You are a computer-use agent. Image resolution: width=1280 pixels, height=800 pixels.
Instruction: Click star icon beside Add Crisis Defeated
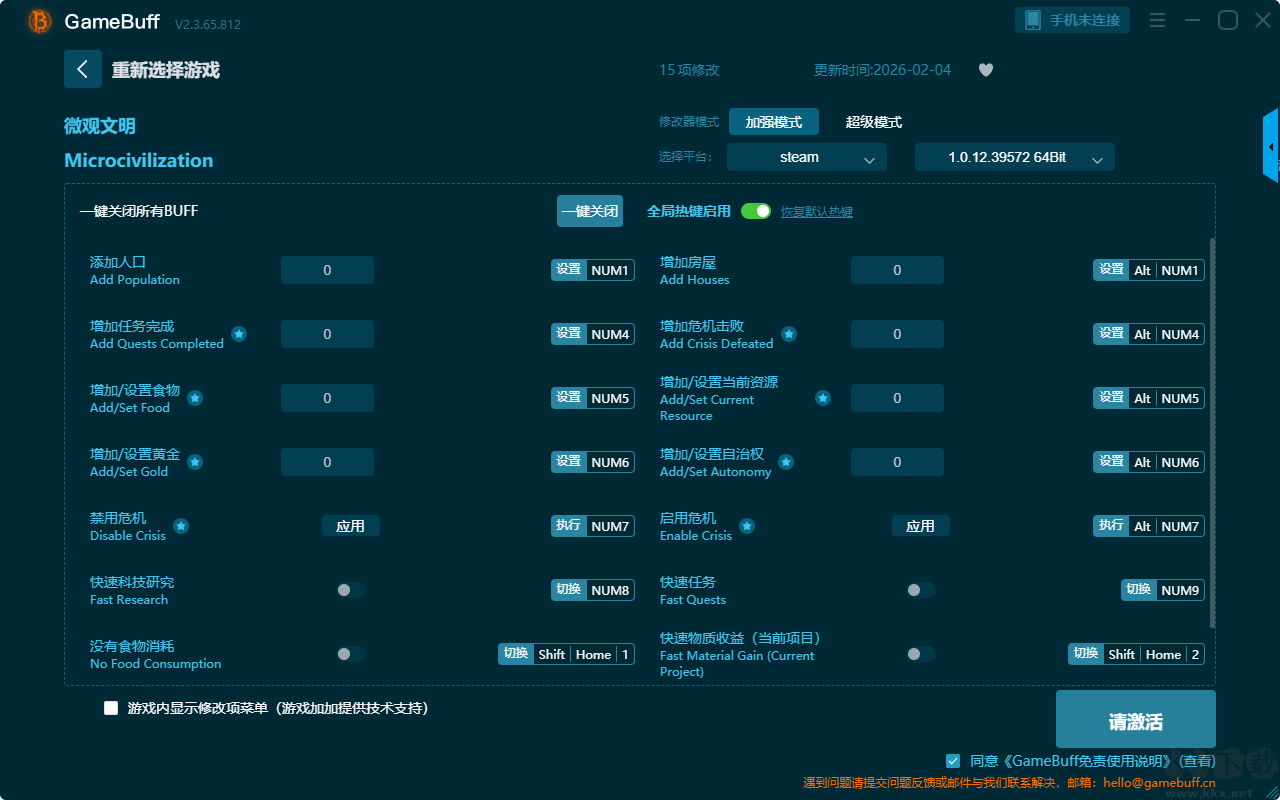point(789,334)
